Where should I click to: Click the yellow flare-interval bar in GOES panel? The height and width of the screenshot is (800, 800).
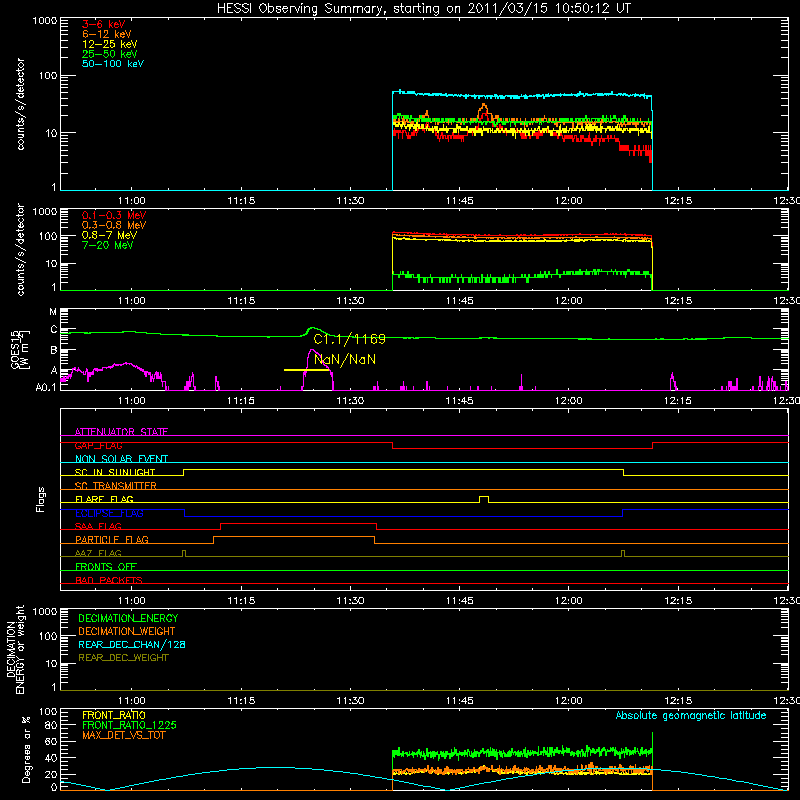click(306, 370)
